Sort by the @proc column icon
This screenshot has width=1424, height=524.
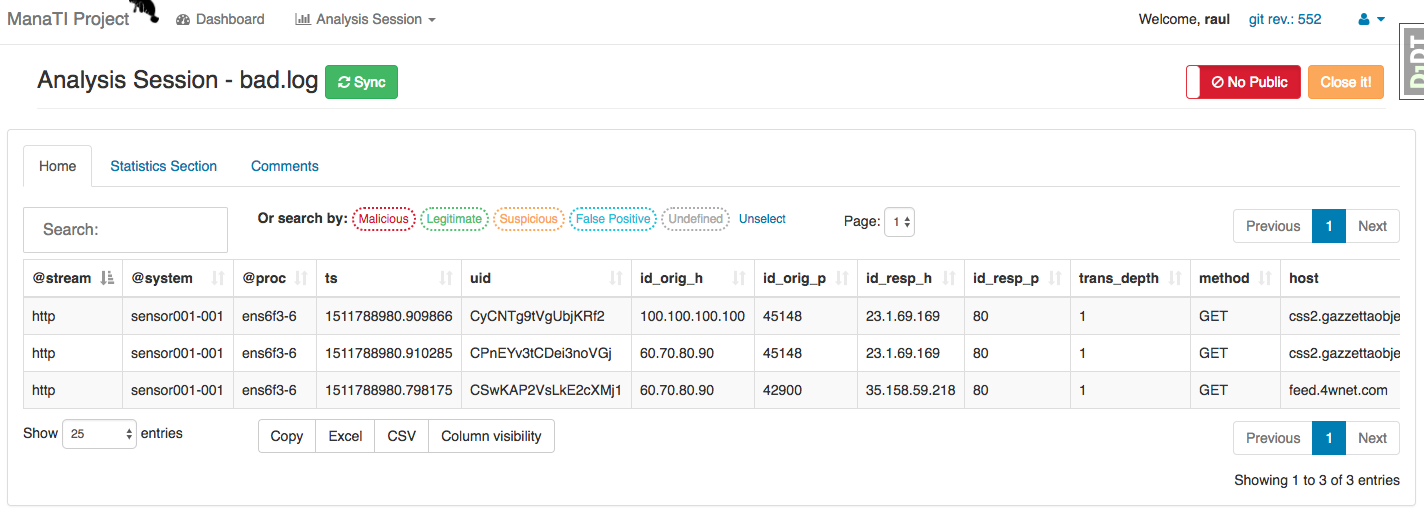301,278
